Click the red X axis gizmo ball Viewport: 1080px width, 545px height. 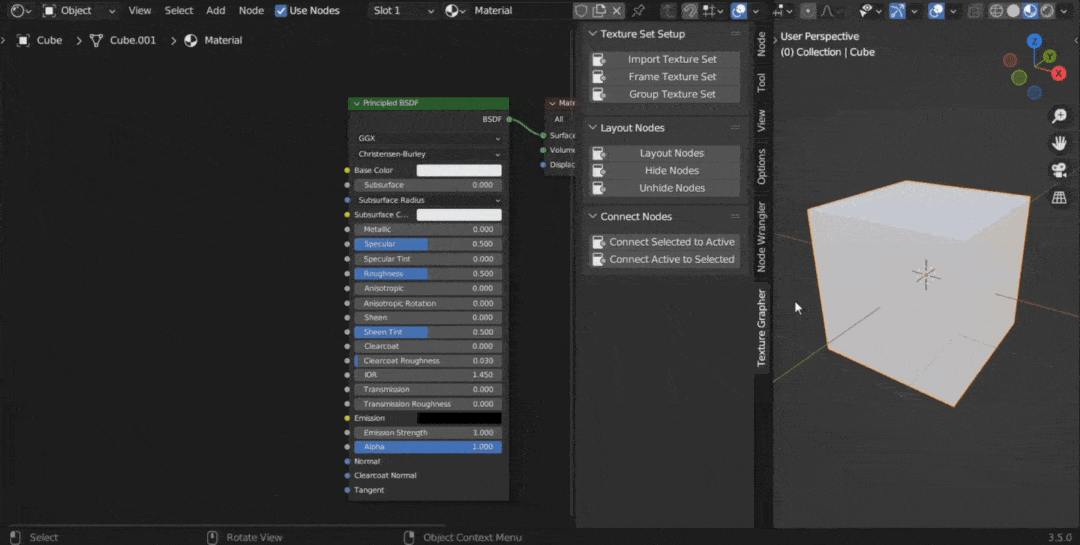[1059, 73]
